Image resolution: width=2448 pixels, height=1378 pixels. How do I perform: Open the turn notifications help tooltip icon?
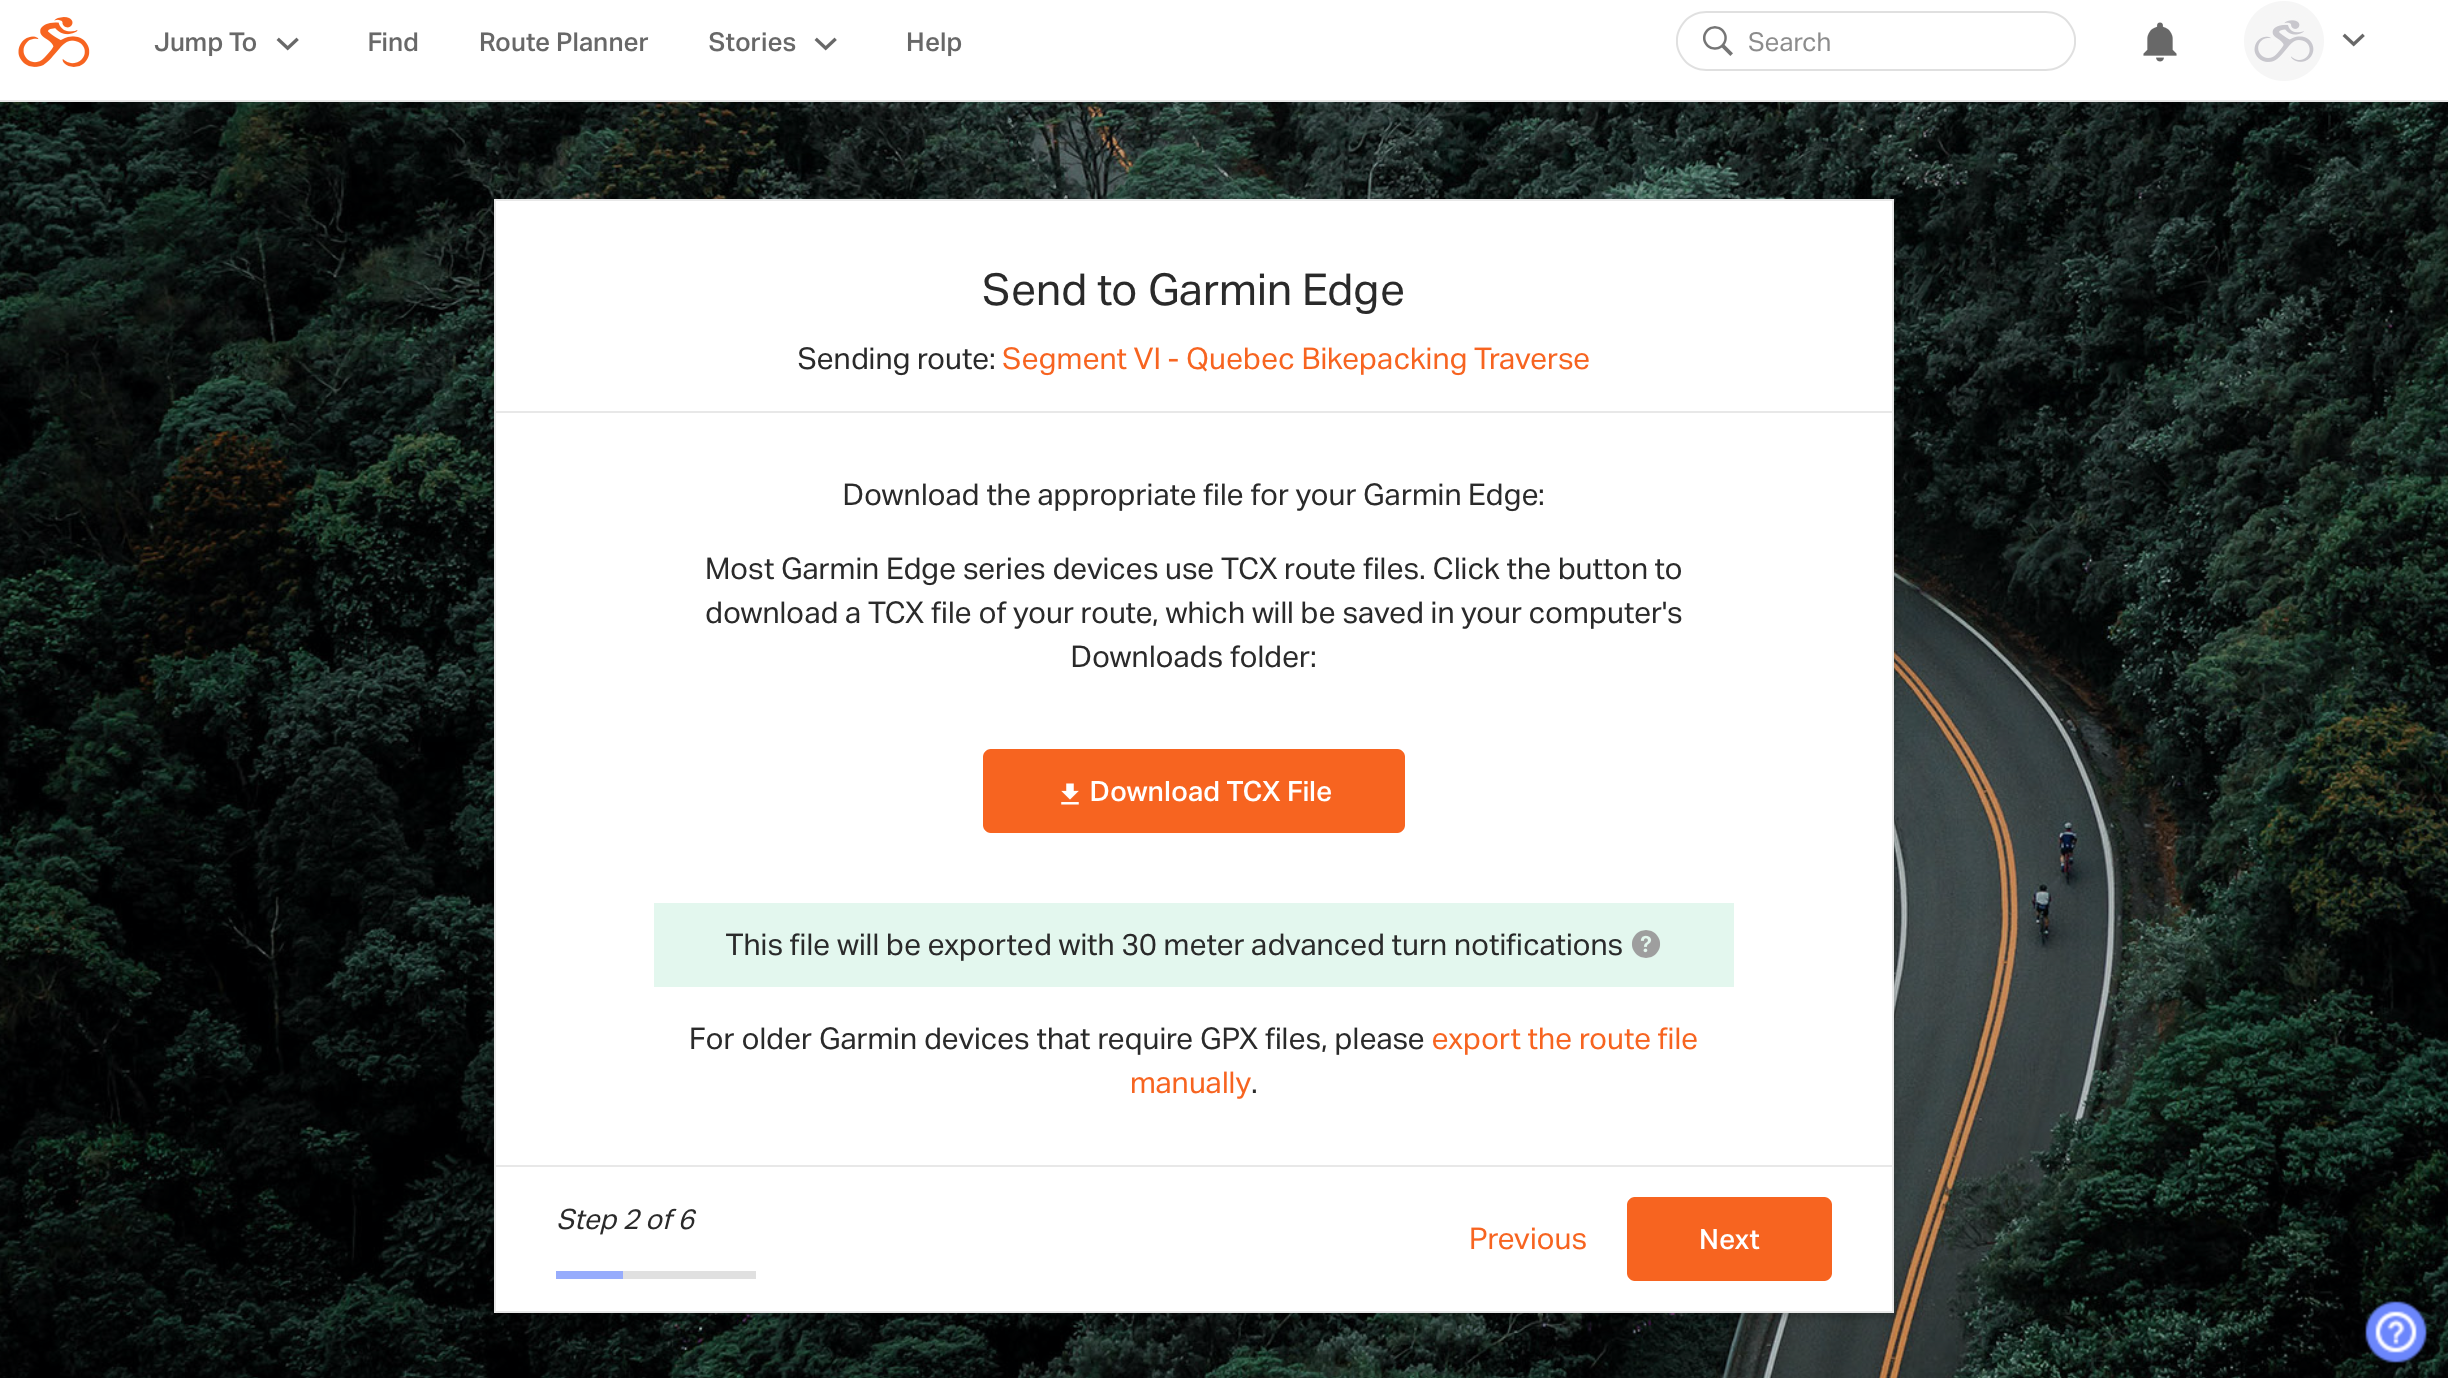[1646, 944]
